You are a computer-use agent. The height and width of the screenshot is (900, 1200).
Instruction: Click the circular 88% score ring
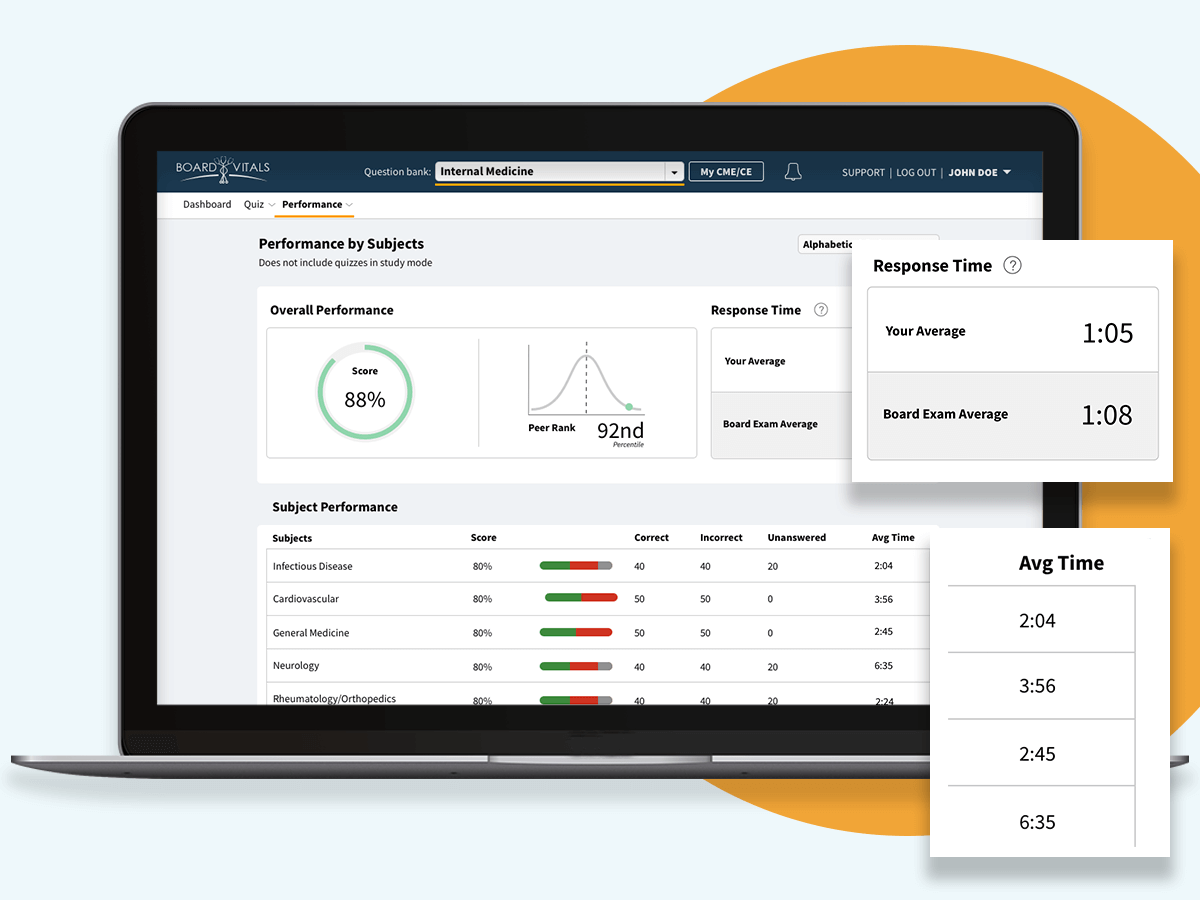pos(365,392)
